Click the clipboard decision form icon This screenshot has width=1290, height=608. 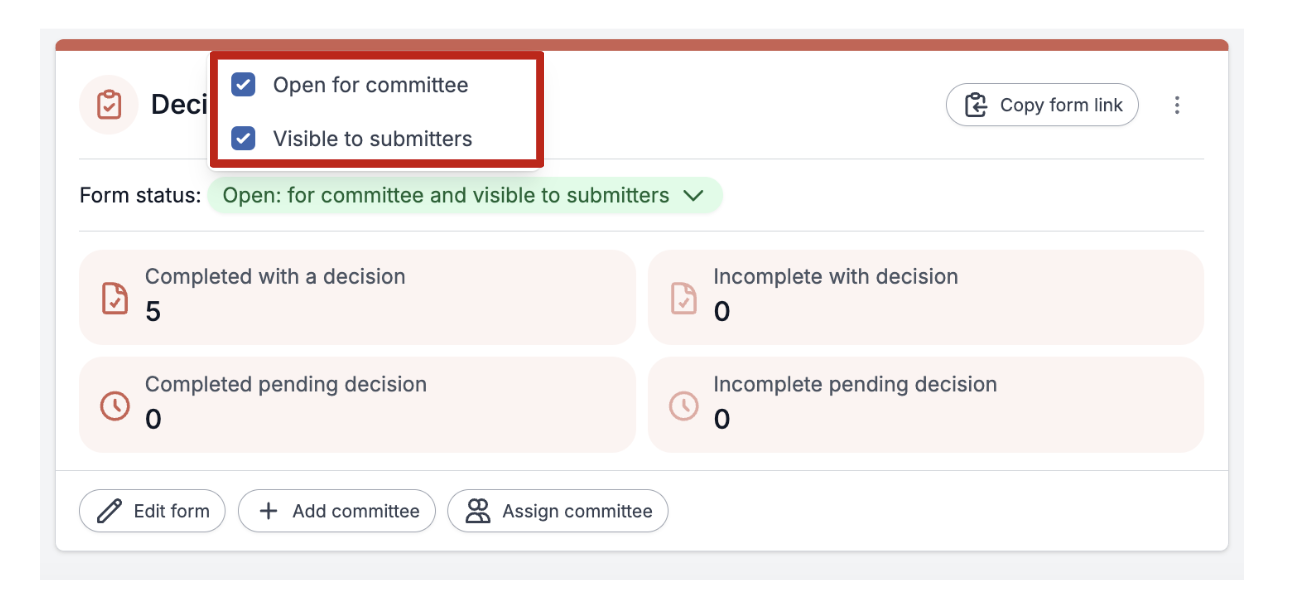(x=108, y=105)
